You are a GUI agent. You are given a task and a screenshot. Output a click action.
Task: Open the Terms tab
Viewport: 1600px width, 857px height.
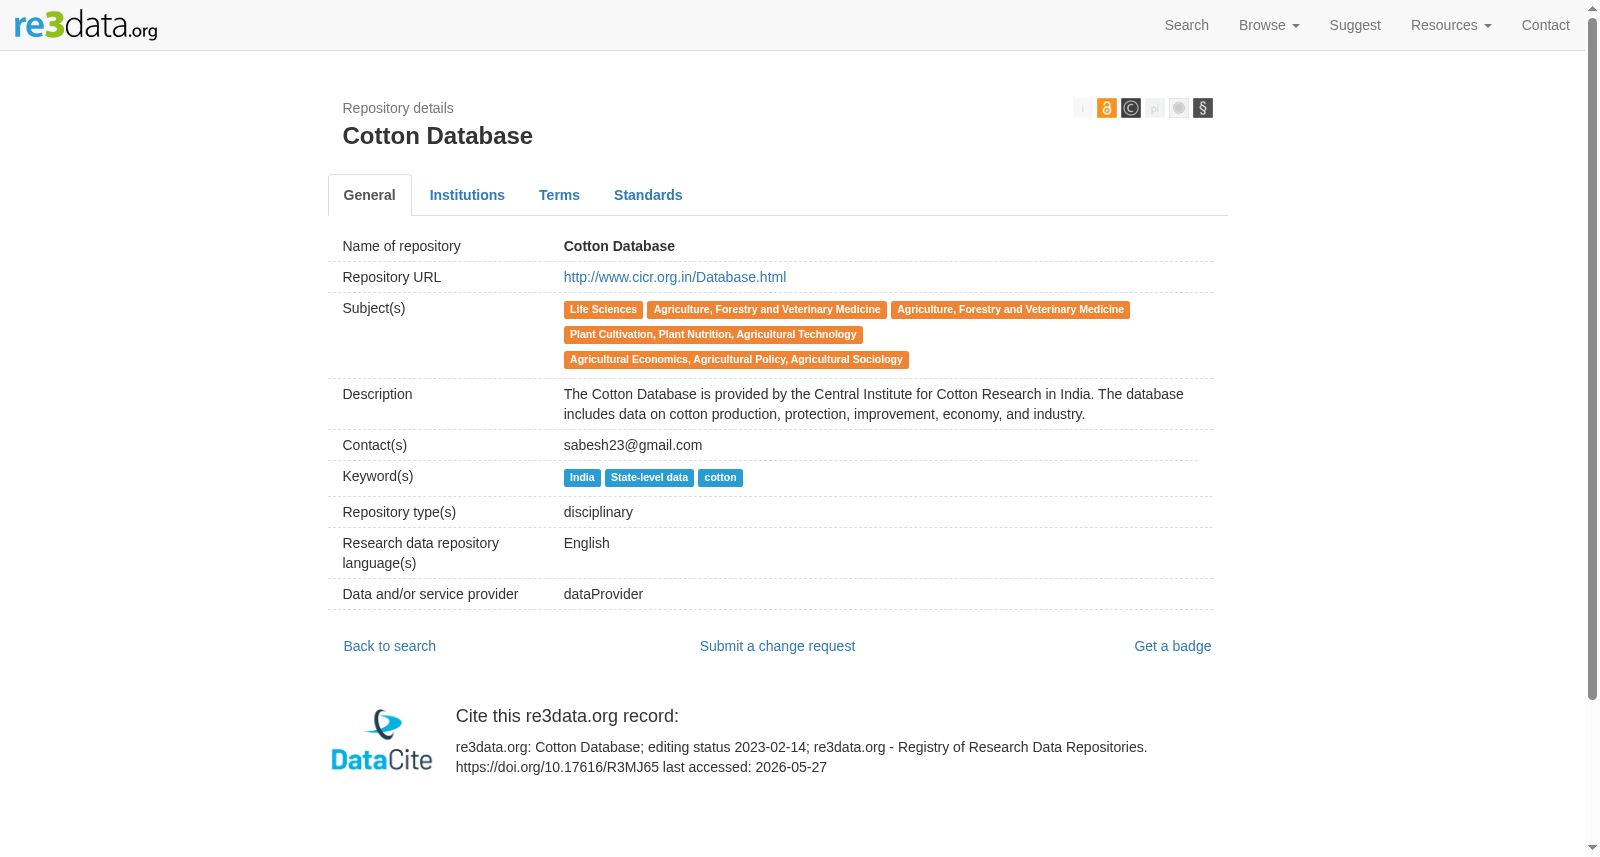pyautogui.click(x=559, y=195)
